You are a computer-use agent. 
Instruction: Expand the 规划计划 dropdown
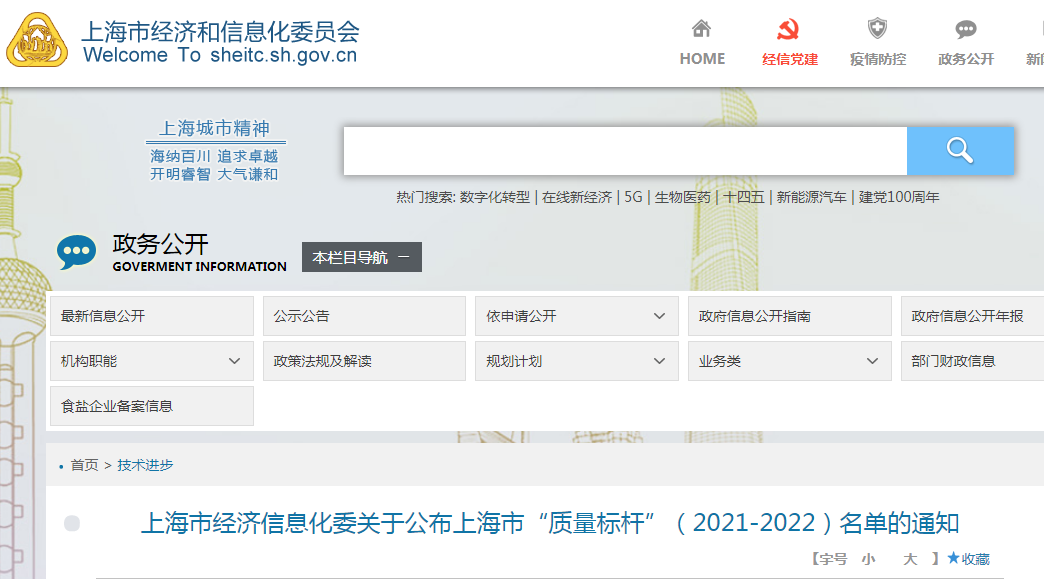pos(577,361)
